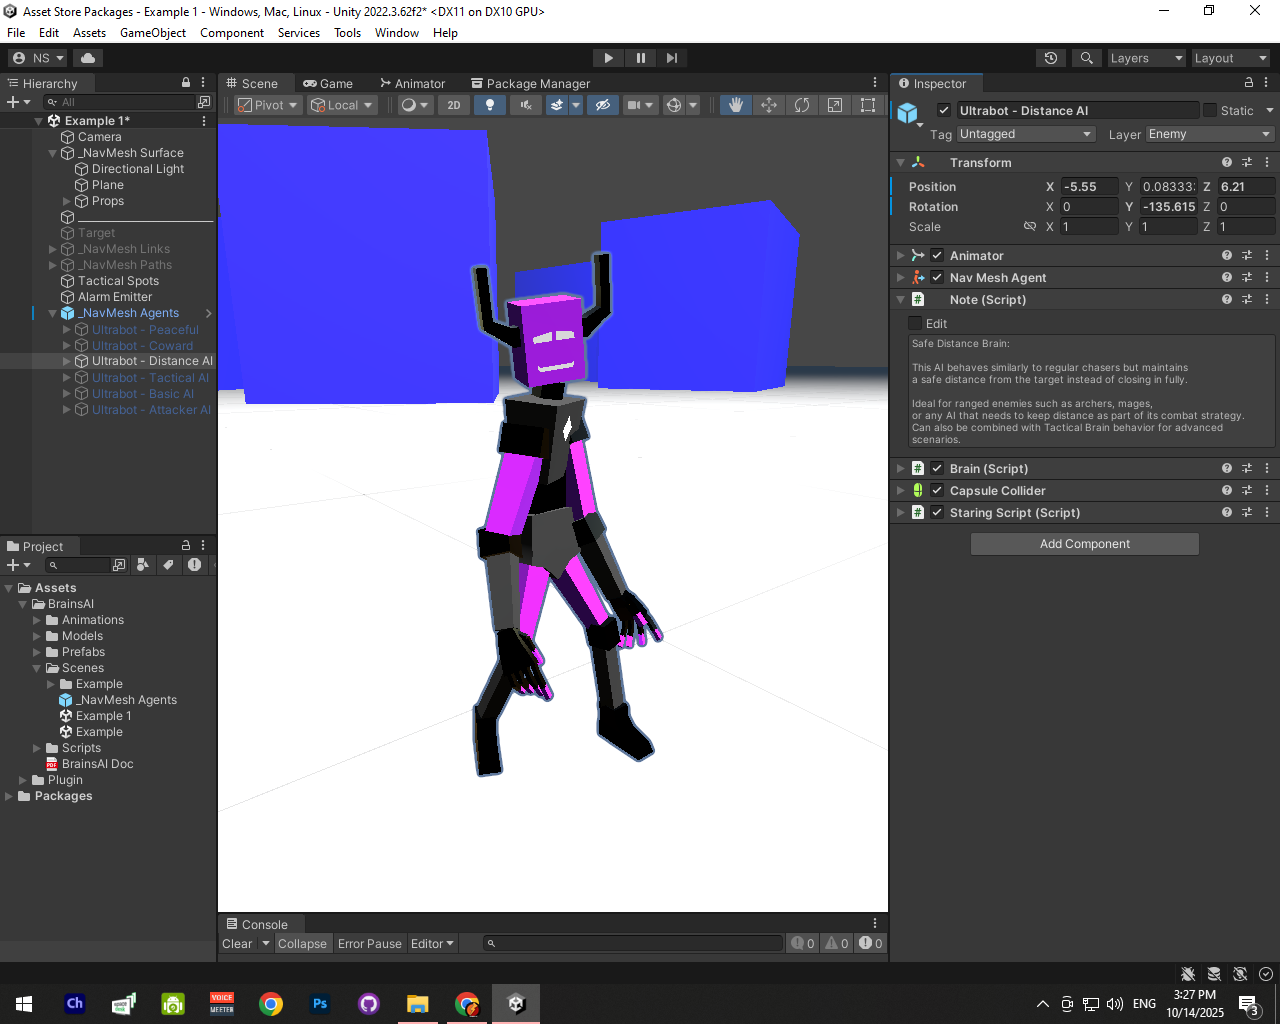
Task: Open the Hierarchy panel three-dot menu
Action: (203, 83)
